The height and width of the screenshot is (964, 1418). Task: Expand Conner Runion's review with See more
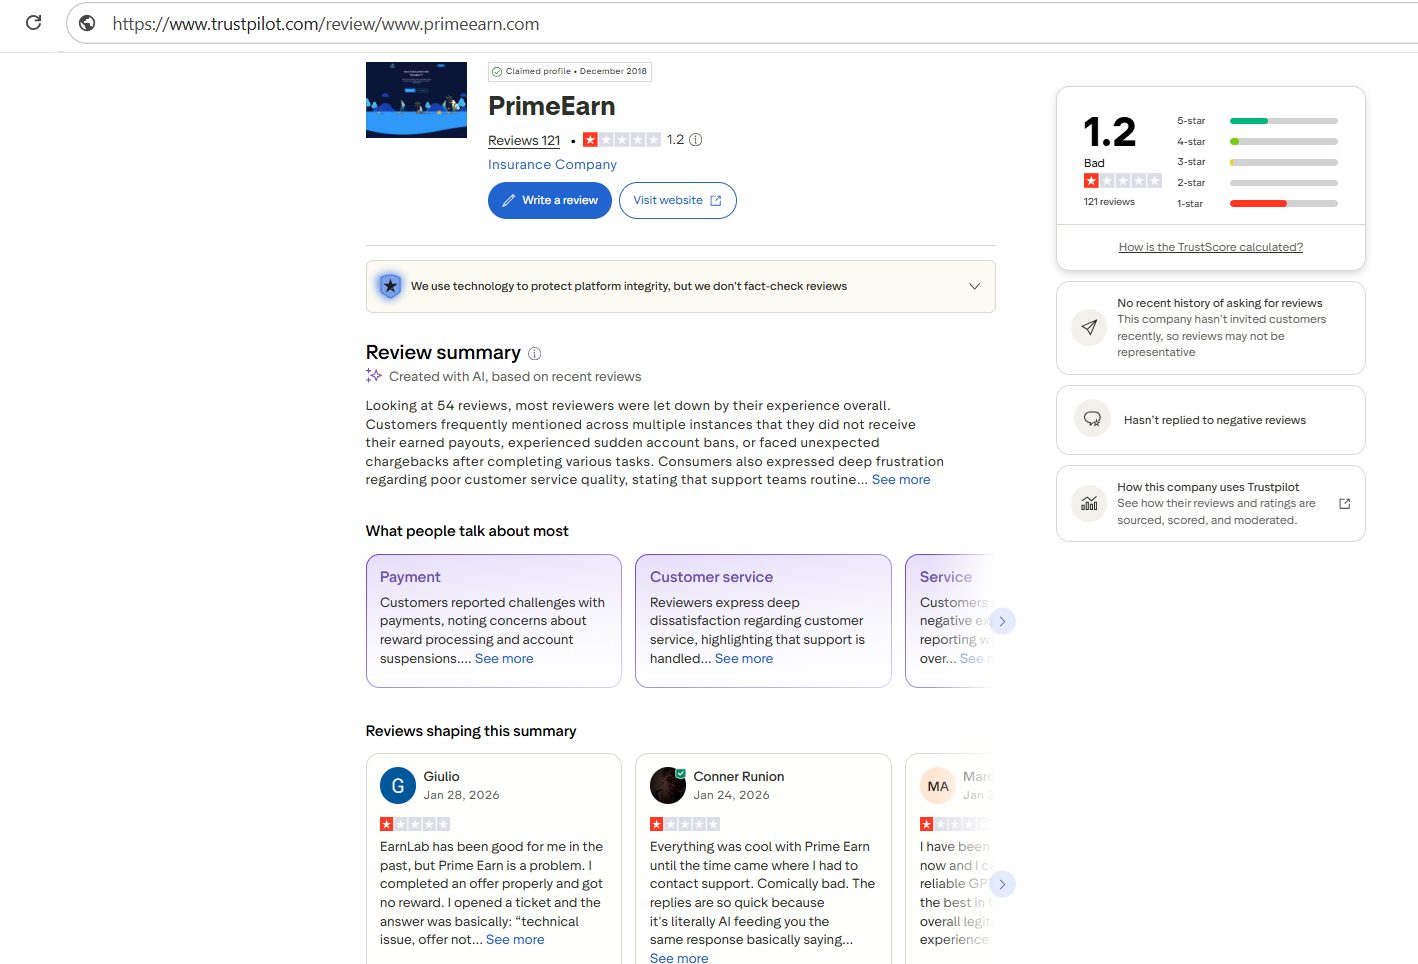[679, 958]
